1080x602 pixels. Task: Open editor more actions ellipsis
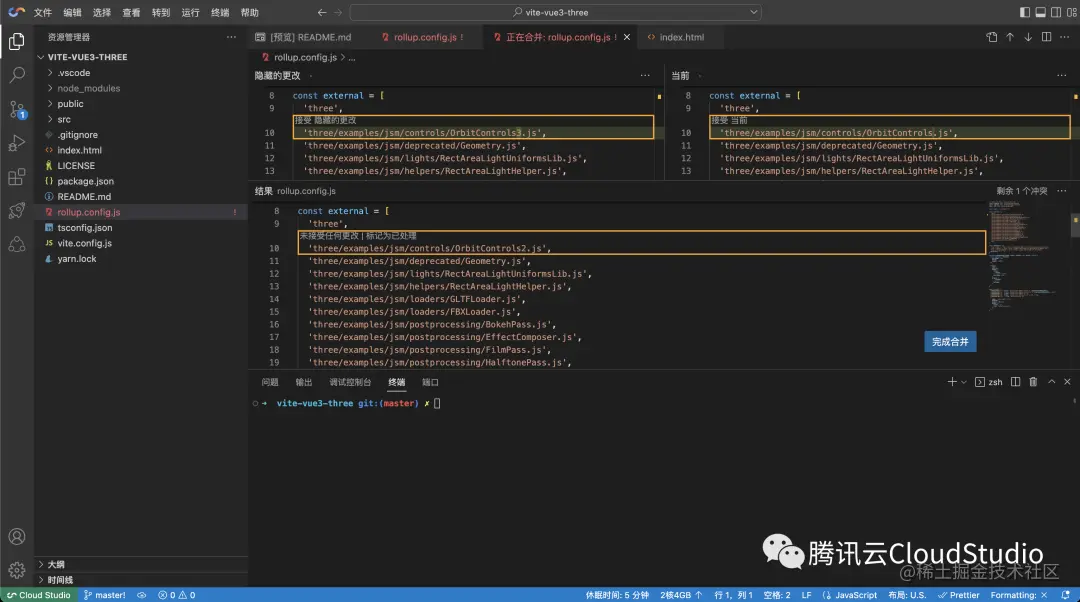tap(1064, 37)
